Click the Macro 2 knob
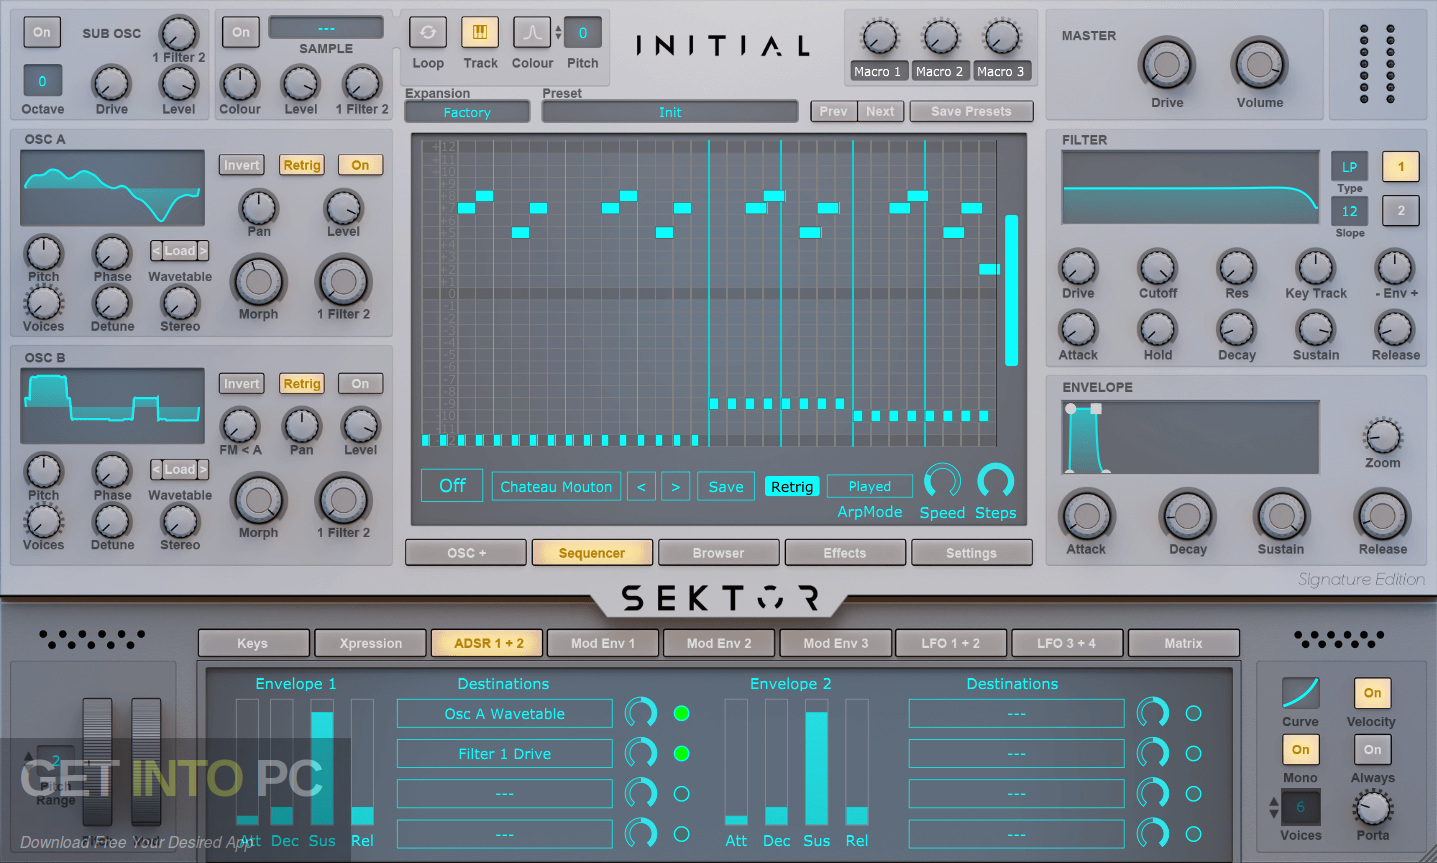Screen dimensions: 1437x863 pos(940,38)
